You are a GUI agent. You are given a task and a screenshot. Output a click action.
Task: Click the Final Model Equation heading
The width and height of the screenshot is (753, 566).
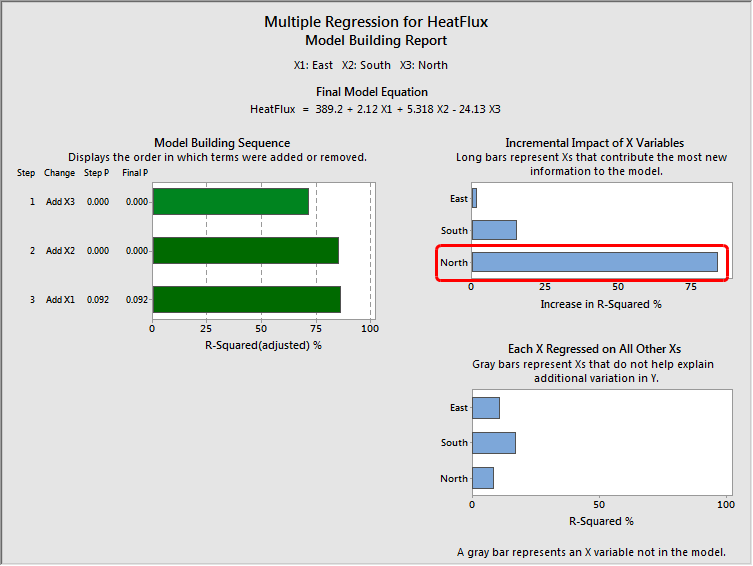pyautogui.click(x=376, y=92)
